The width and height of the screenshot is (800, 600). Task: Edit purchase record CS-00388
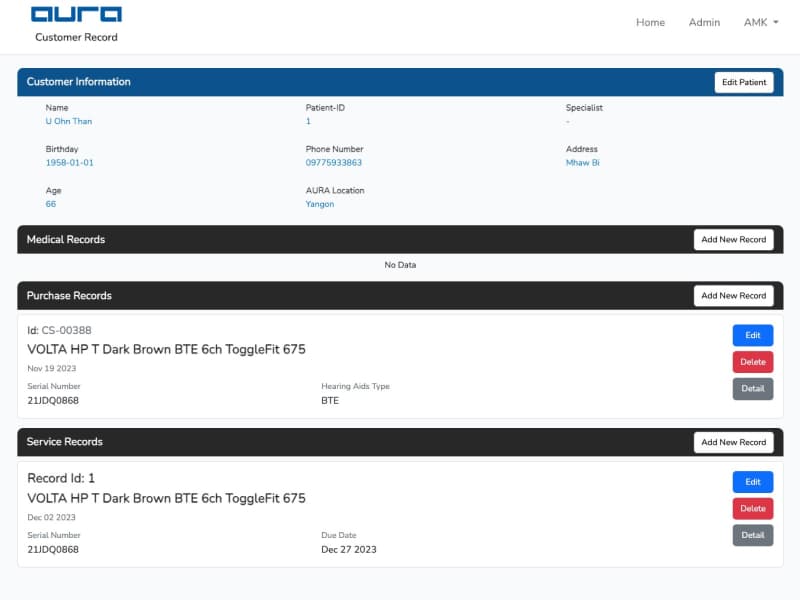coord(752,336)
